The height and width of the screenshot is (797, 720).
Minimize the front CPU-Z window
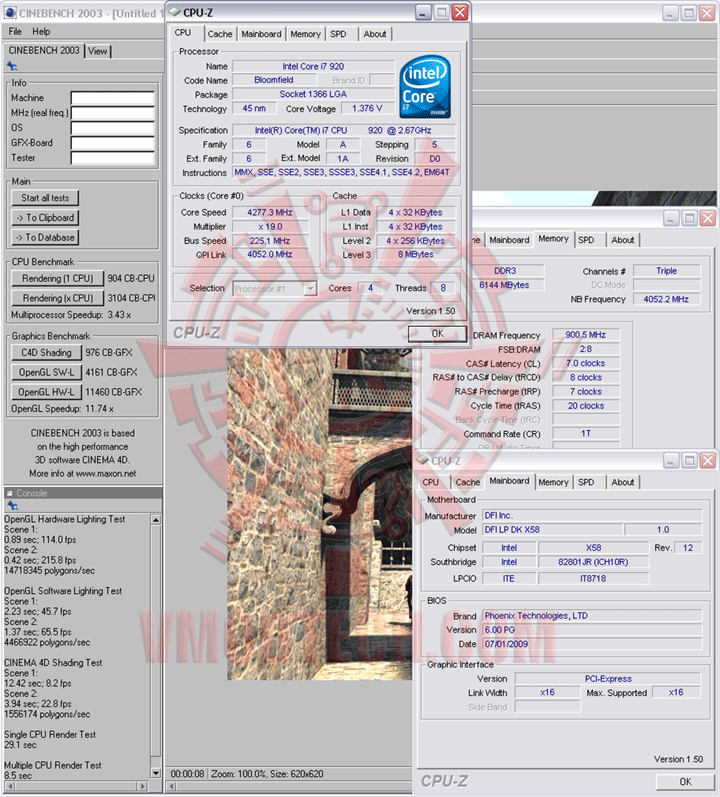[423, 12]
